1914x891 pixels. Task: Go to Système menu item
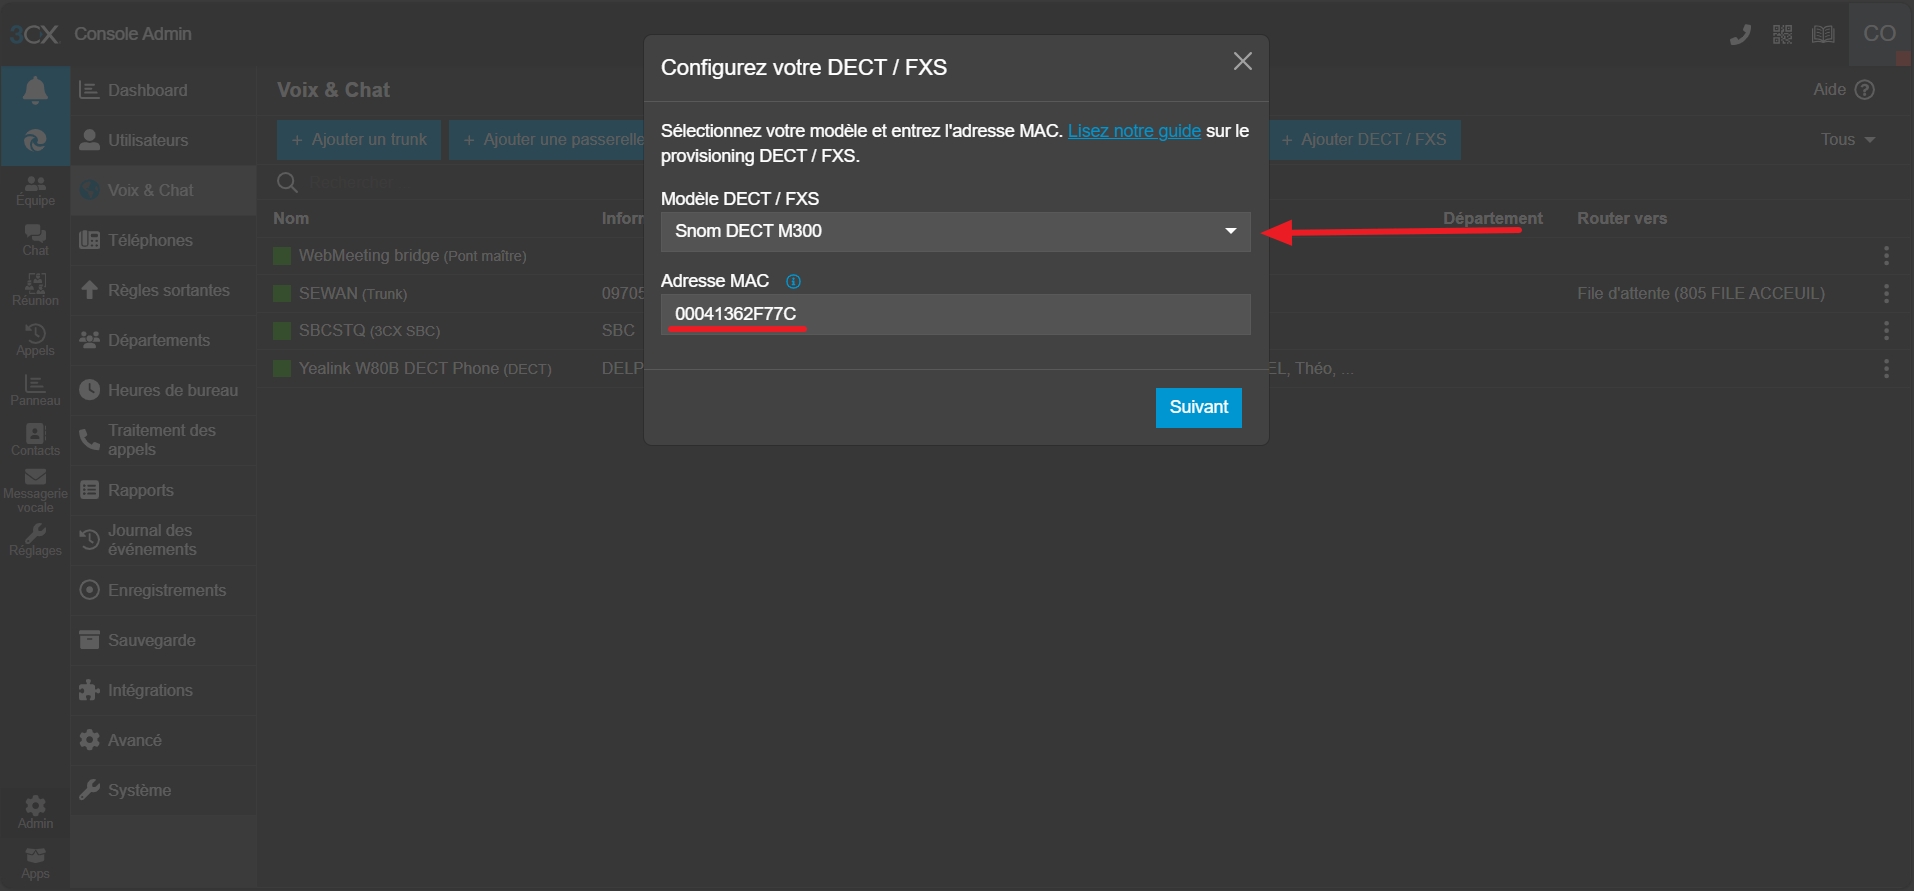[163, 790]
